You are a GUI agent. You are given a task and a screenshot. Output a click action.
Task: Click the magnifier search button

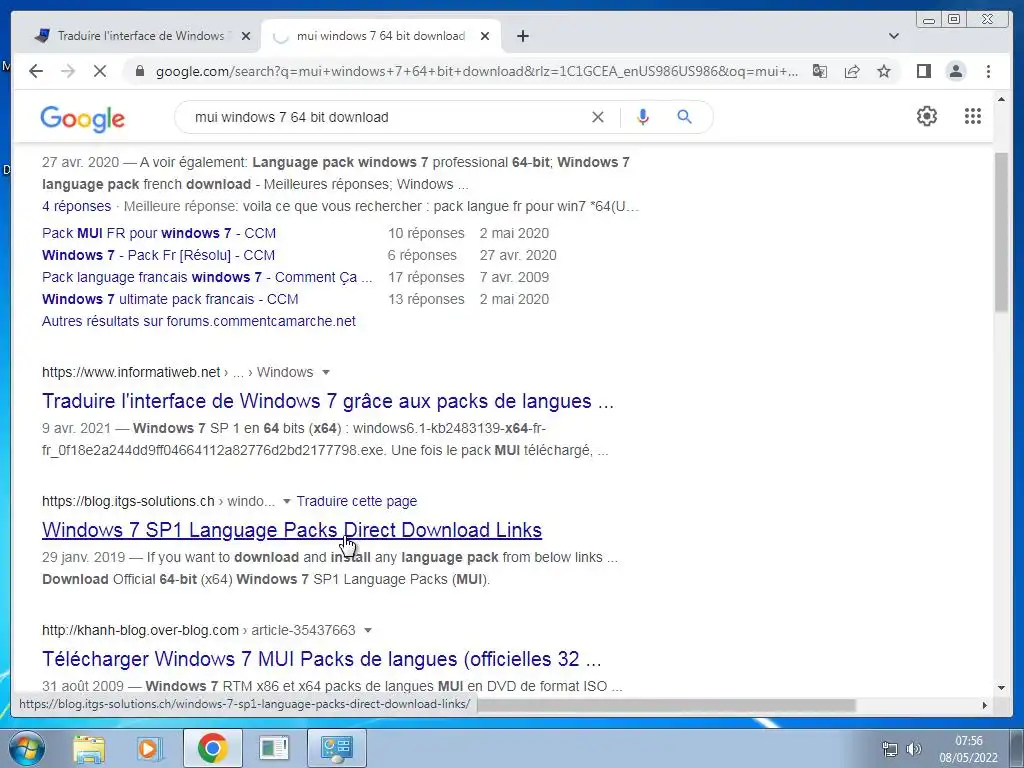(684, 117)
